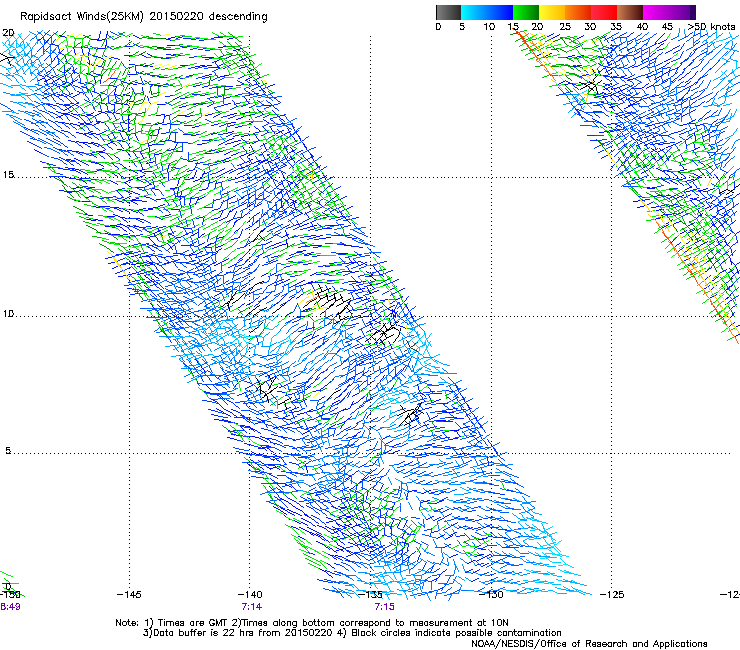Click the longitude label '-145'
Viewport: 740px width, 650px height.
pos(129,594)
